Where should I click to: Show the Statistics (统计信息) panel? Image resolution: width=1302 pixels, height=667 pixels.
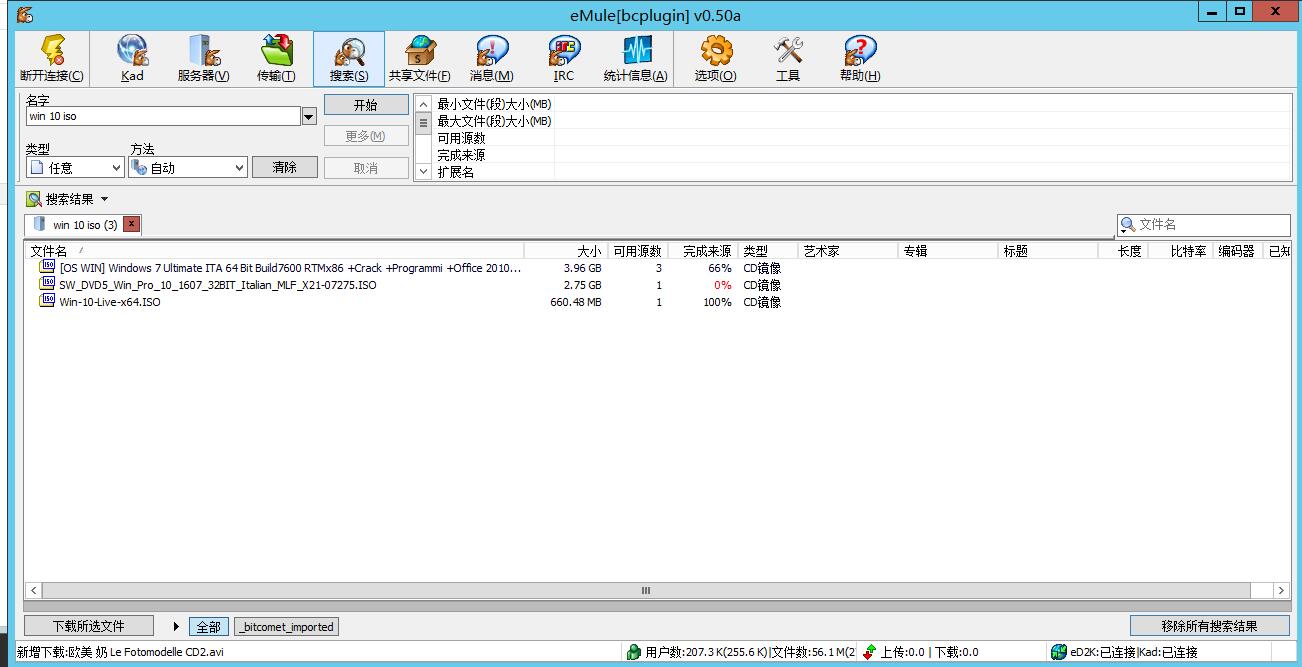point(635,59)
